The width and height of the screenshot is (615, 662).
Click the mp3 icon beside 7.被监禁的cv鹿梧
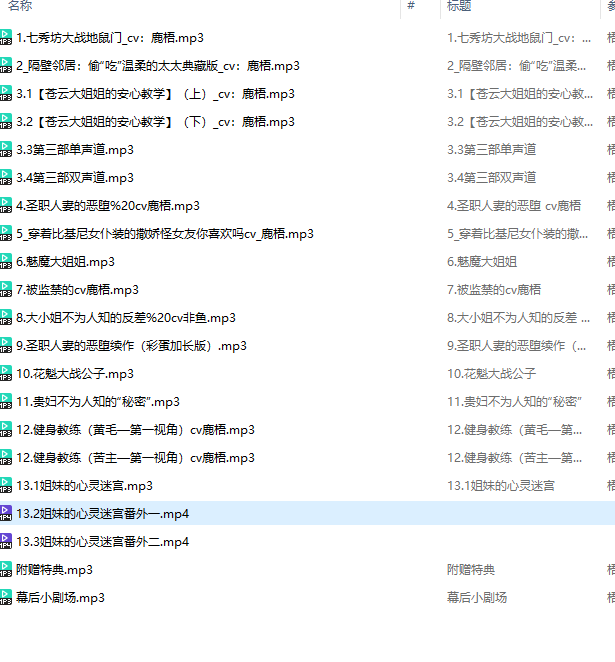tap(6, 289)
